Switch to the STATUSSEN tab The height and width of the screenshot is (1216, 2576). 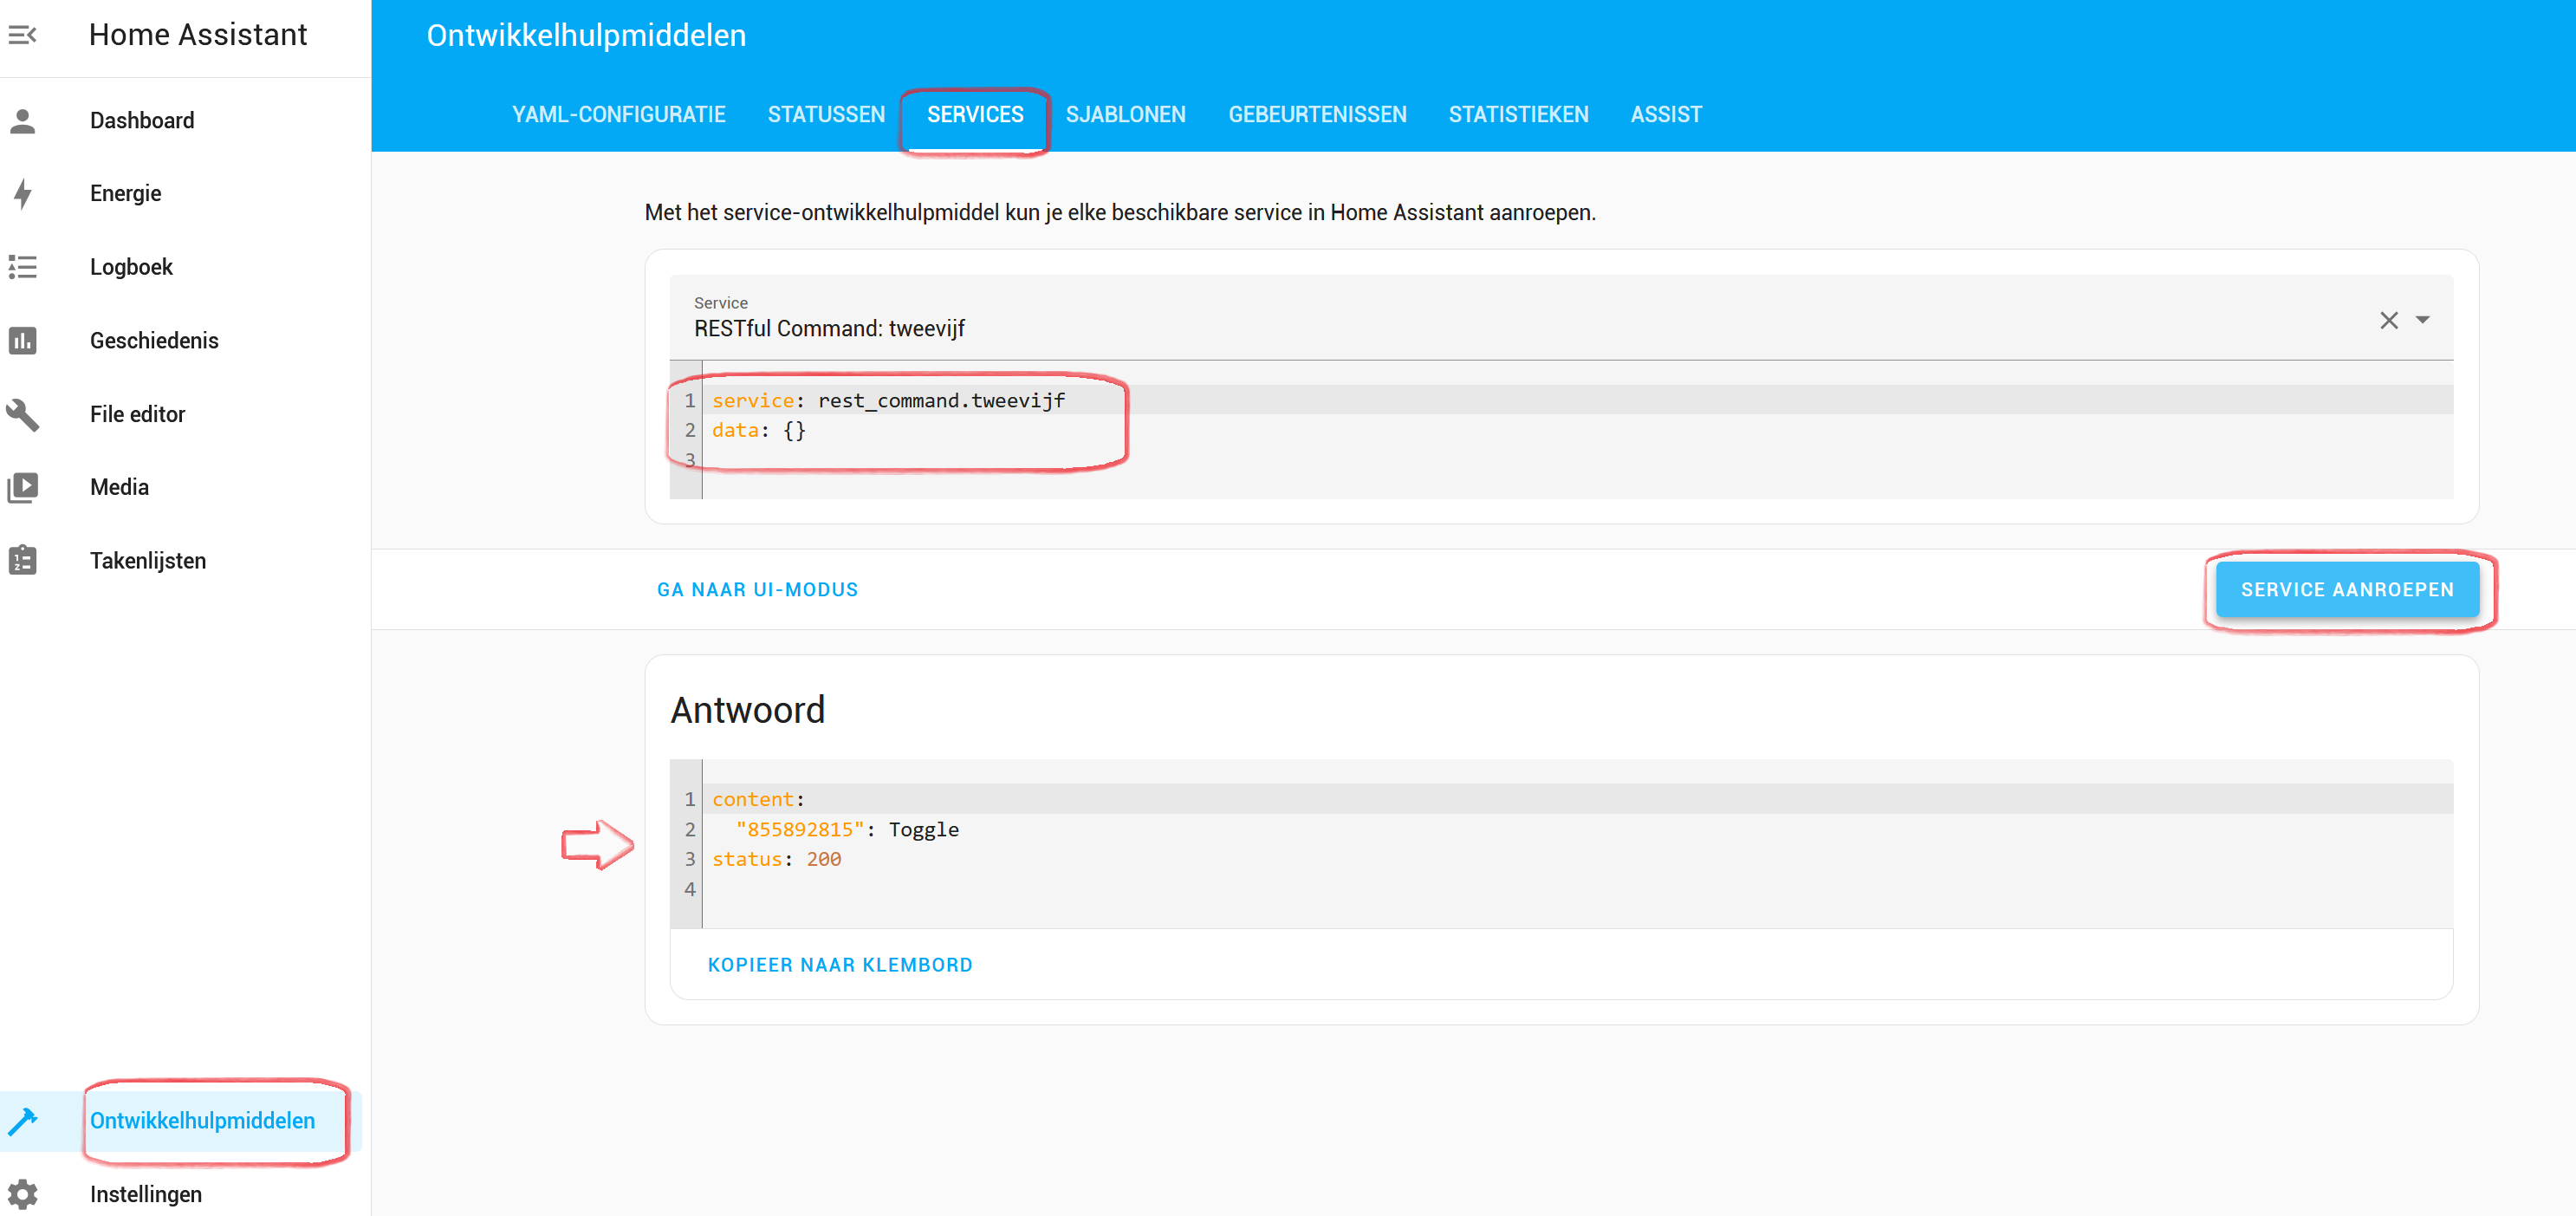[826, 115]
